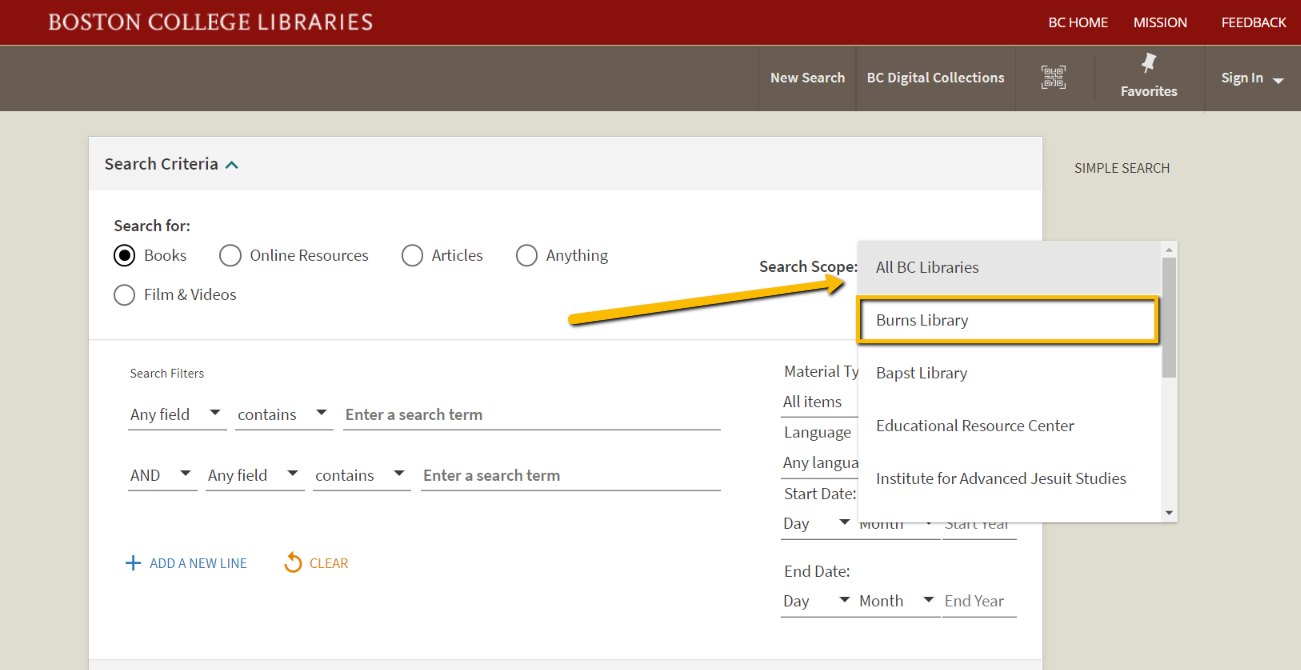The height and width of the screenshot is (670, 1301).
Task: Choose Bapst Library from the scope list
Action: coord(1010,373)
